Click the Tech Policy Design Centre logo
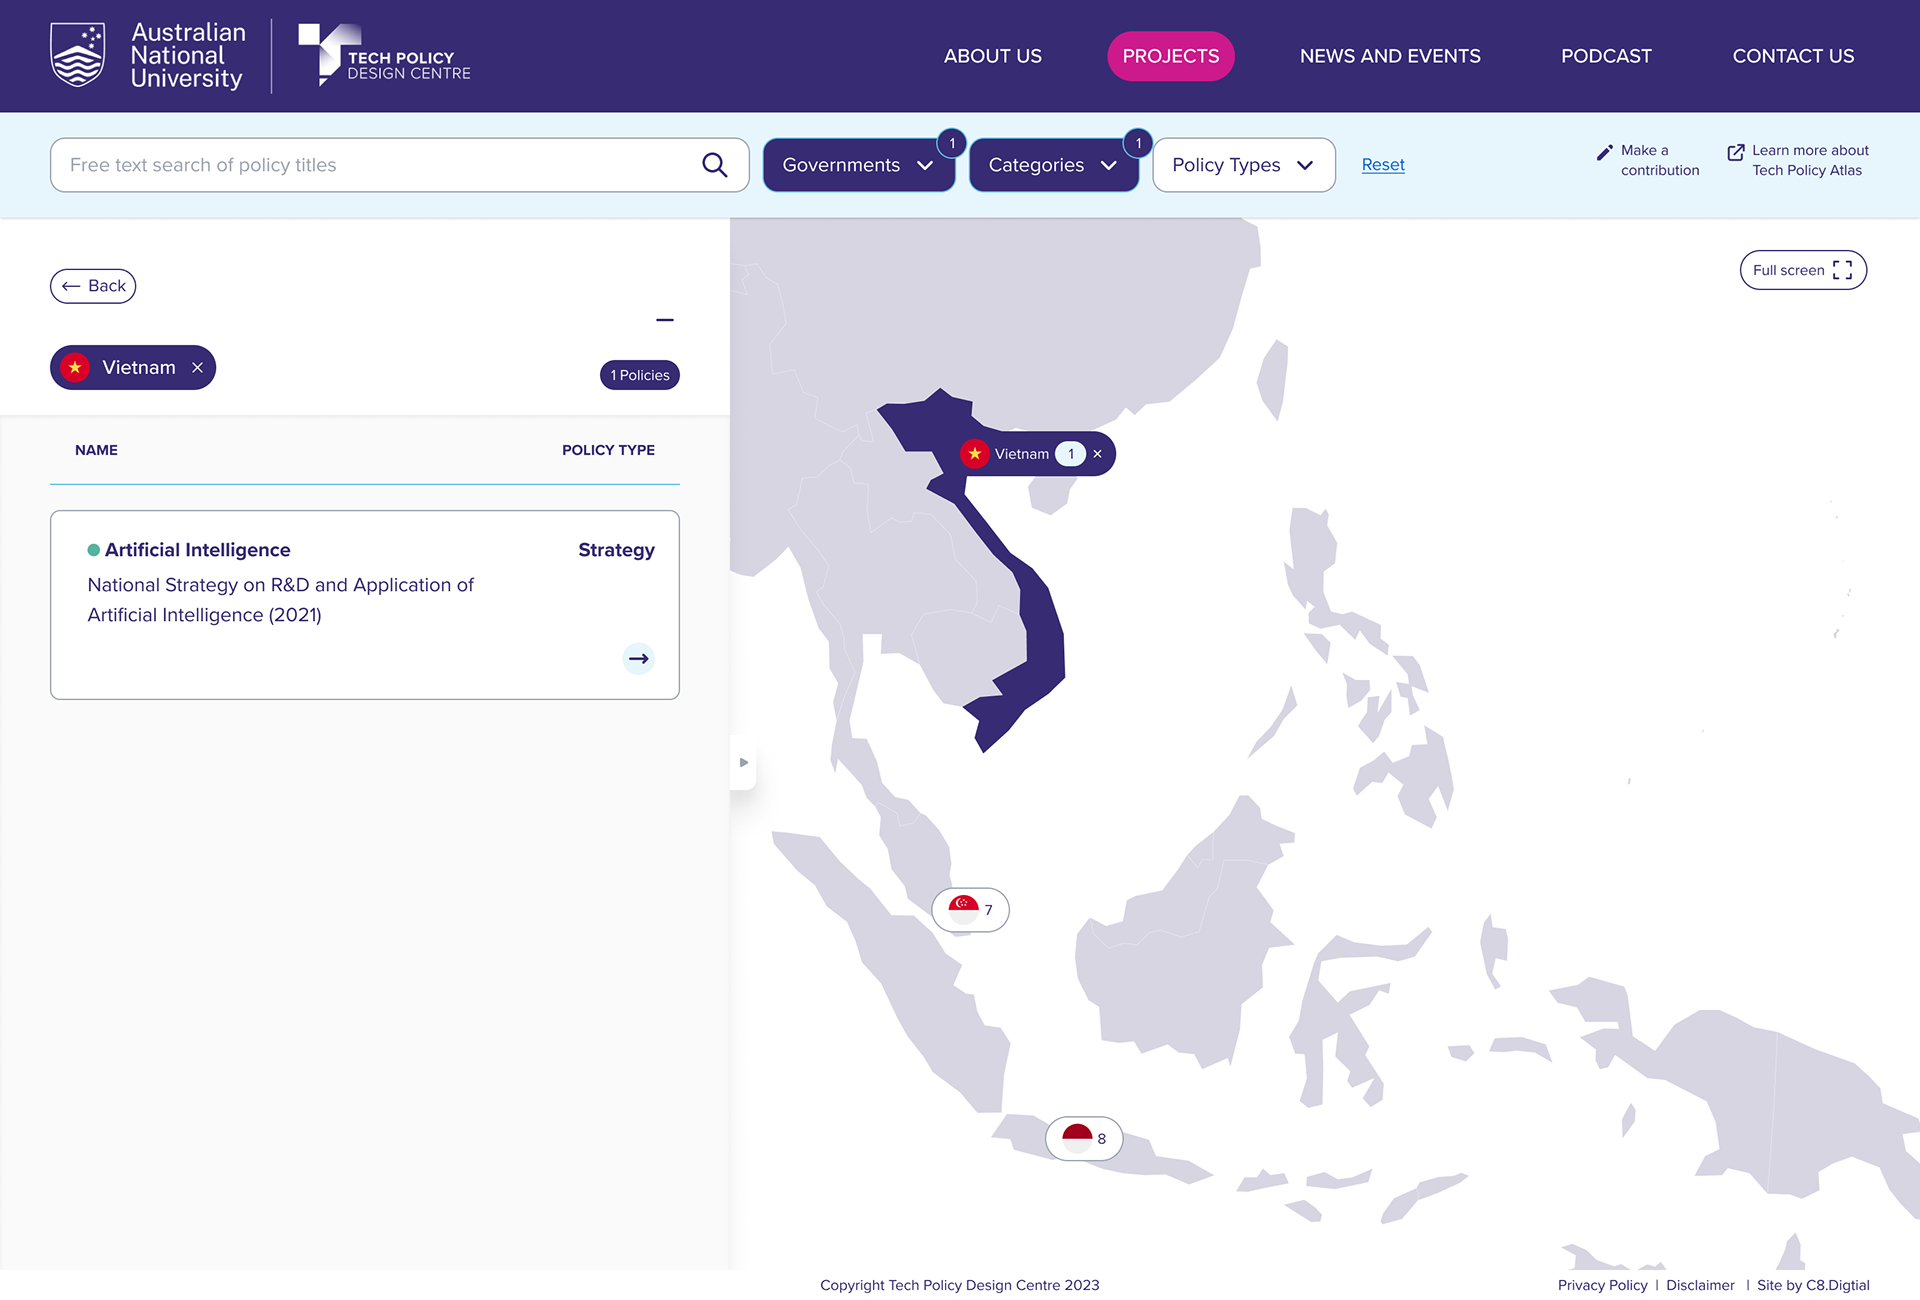Viewport: 1920px width, 1300px height. coord(384,55)
